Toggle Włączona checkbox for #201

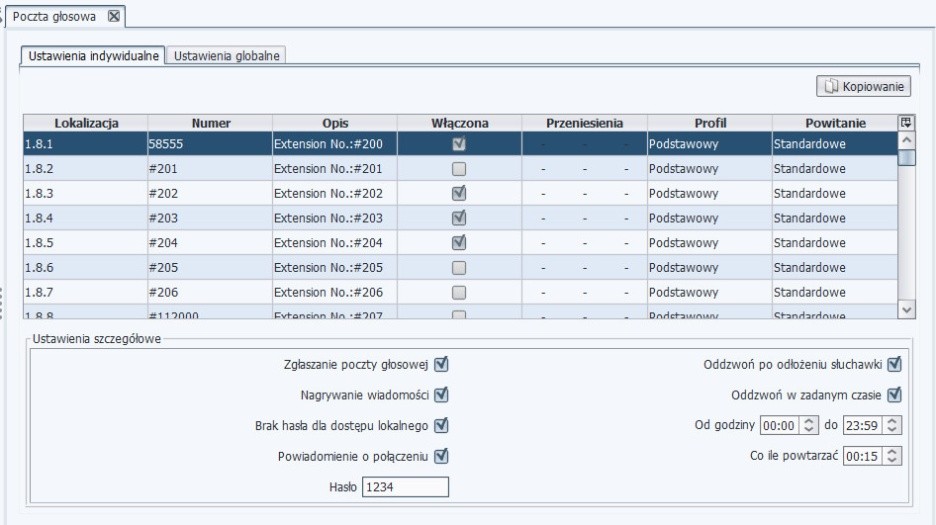coord(459,169)
